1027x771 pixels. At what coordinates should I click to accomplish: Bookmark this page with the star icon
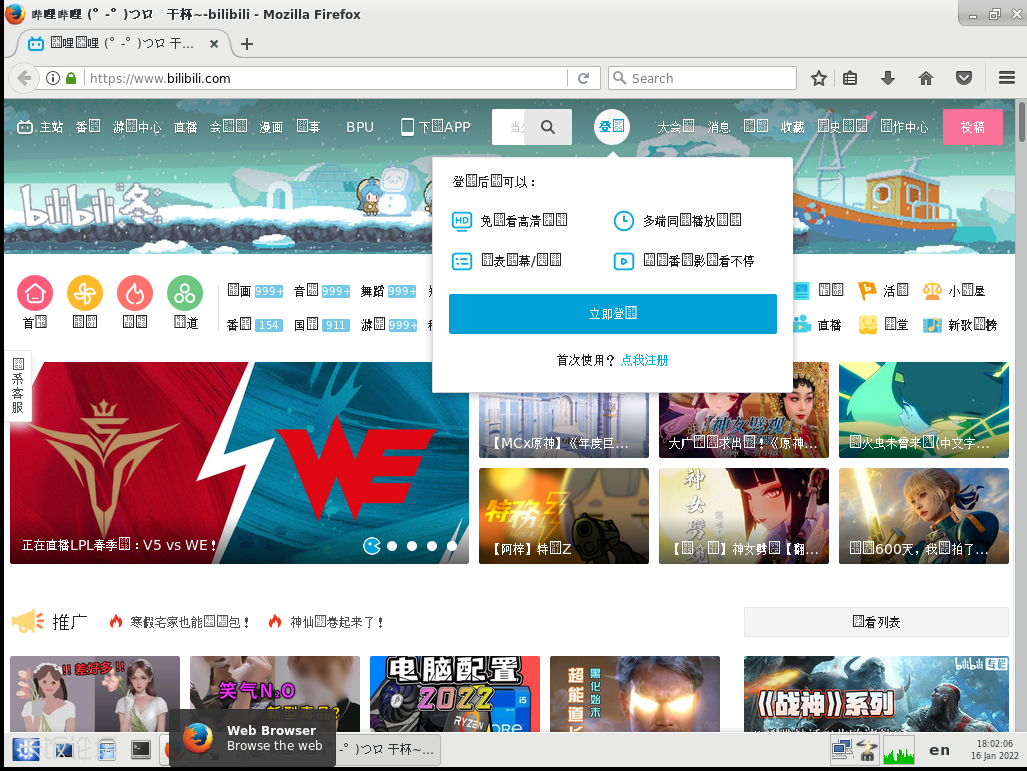[818, 78]
